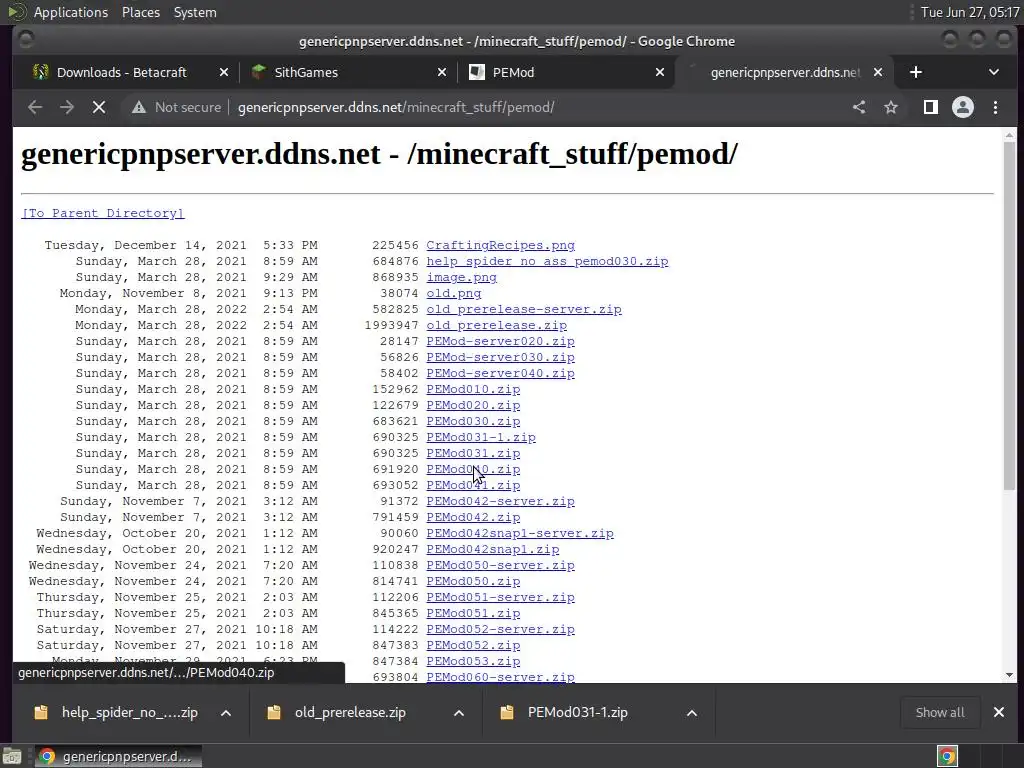Expand options for PEMod031-1.zip download
Viewport: 1024px width, 768px height.
(x=692, y=712)
